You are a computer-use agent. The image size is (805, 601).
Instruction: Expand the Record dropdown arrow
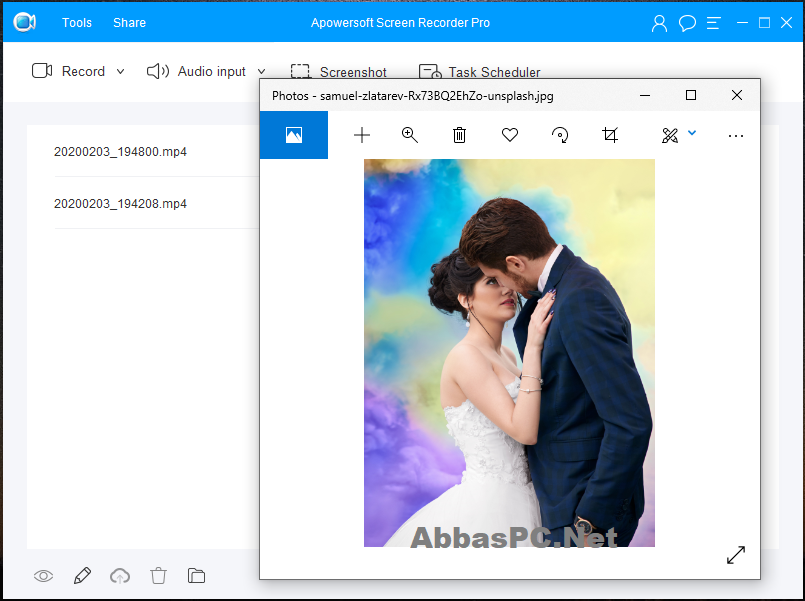coord(121,71)
